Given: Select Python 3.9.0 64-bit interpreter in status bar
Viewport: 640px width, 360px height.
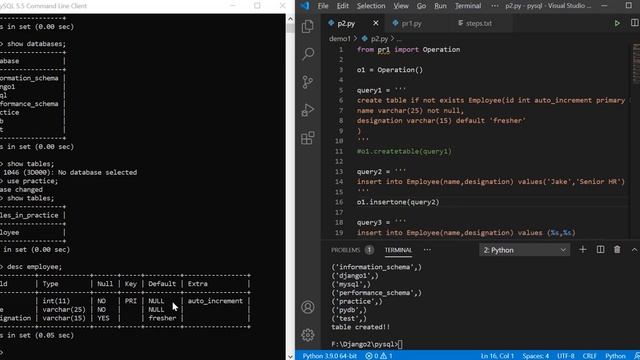Looking at the screenshot, I should pos(329,356).
